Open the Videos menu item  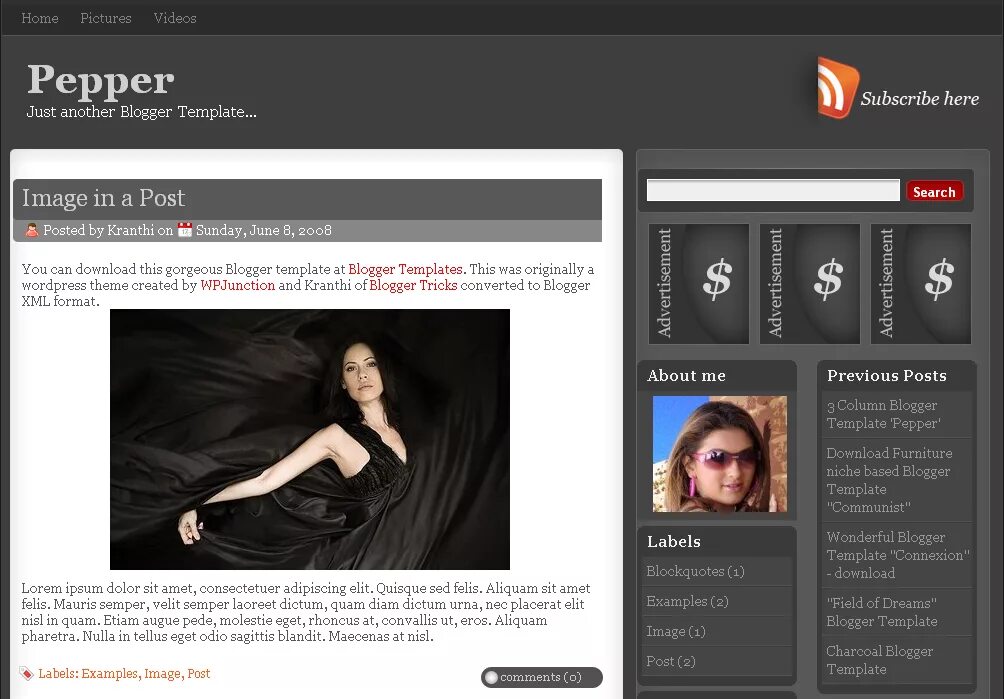(x=175, y=18)
